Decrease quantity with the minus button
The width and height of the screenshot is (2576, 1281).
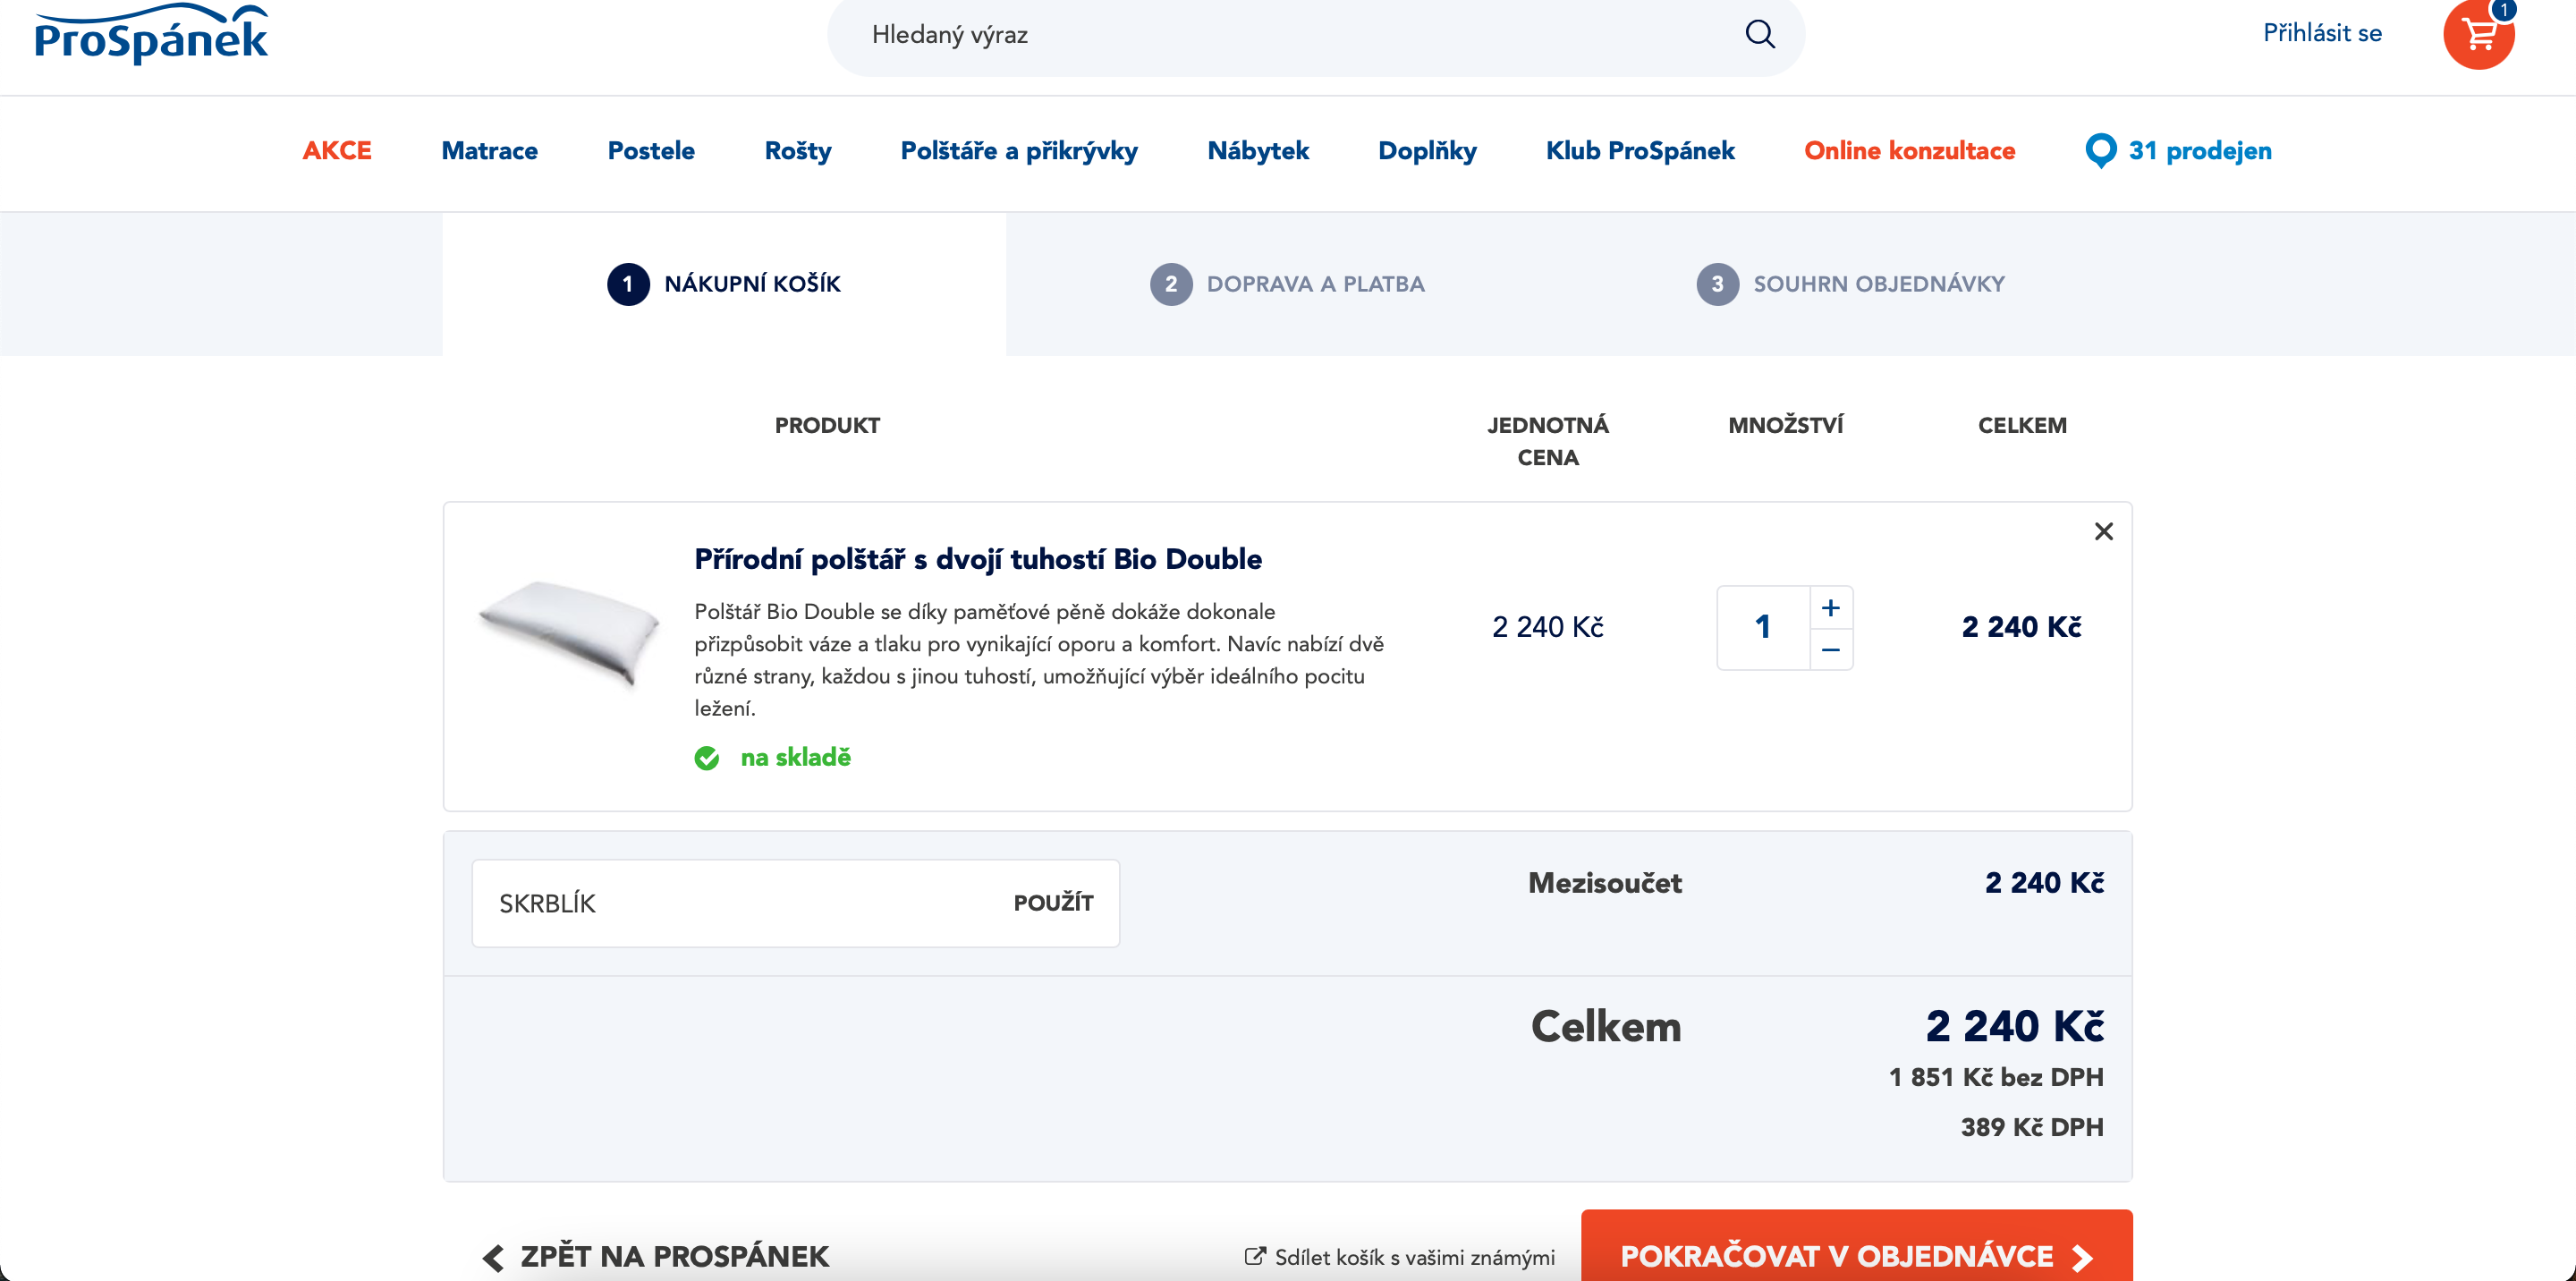1831,650
